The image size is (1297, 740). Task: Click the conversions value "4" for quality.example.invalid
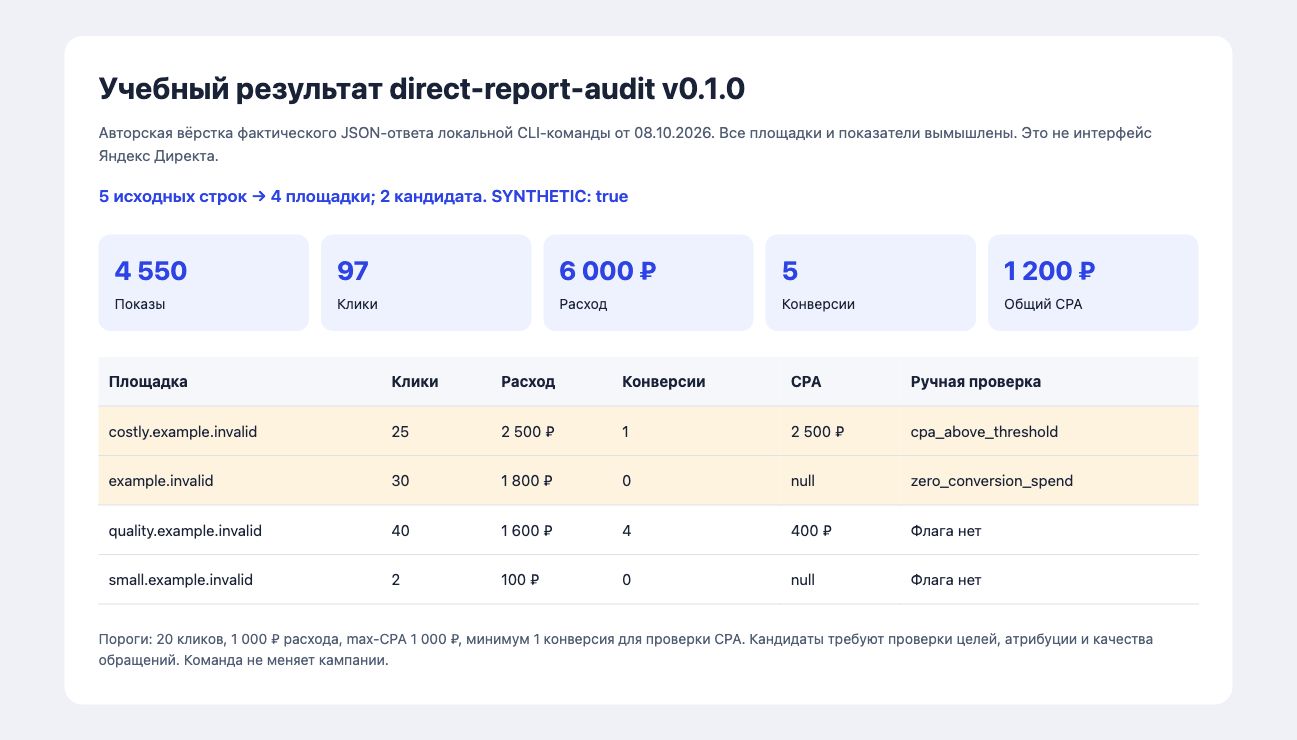pos(627,531)
